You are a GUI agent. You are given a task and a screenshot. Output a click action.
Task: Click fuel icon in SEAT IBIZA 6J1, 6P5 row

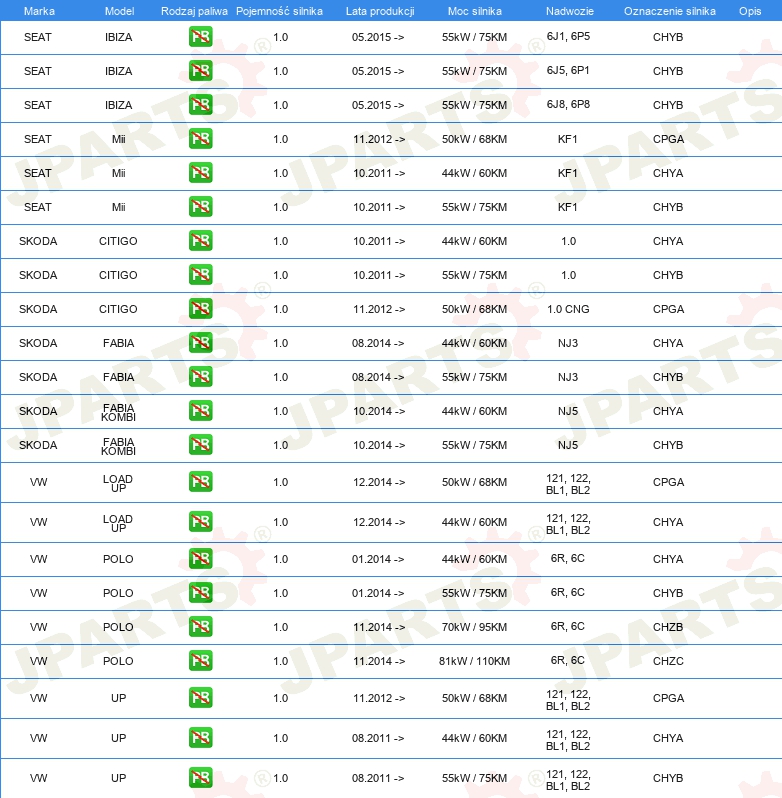coord(200,37)
